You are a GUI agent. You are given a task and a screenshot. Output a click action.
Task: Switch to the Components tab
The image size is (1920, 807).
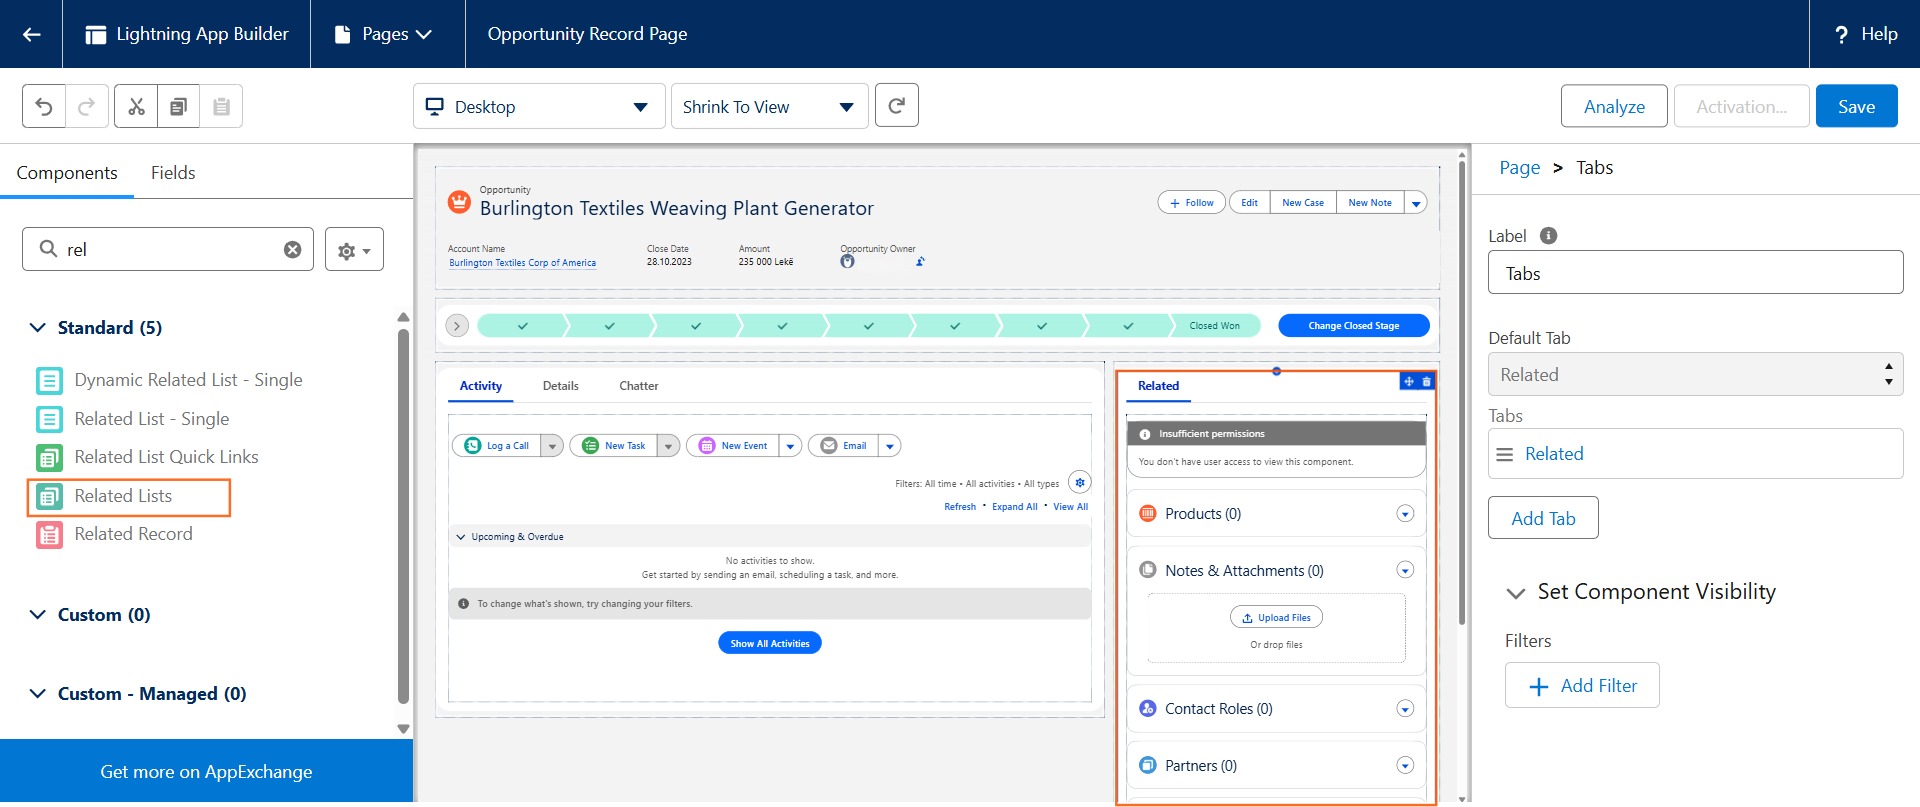[67, 173]
